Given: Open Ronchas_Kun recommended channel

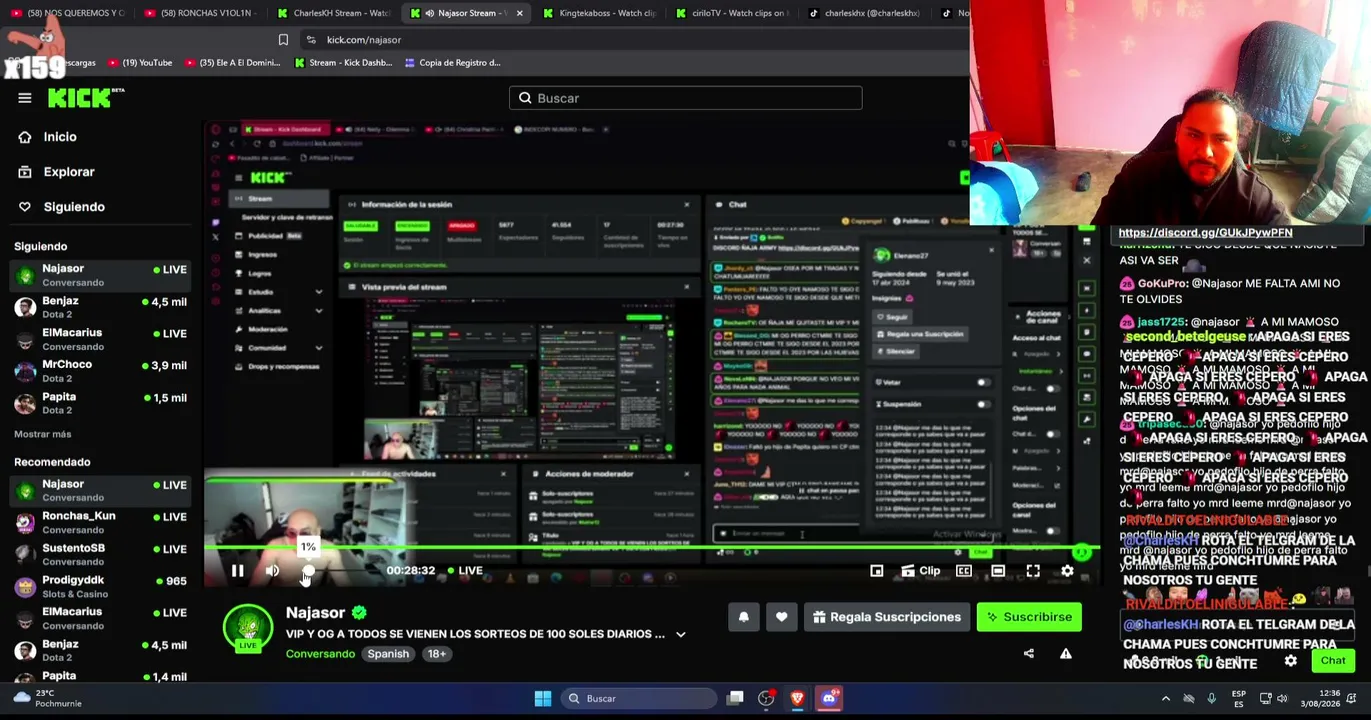Looking at the screenshot, I should click(x=100, y=522).
